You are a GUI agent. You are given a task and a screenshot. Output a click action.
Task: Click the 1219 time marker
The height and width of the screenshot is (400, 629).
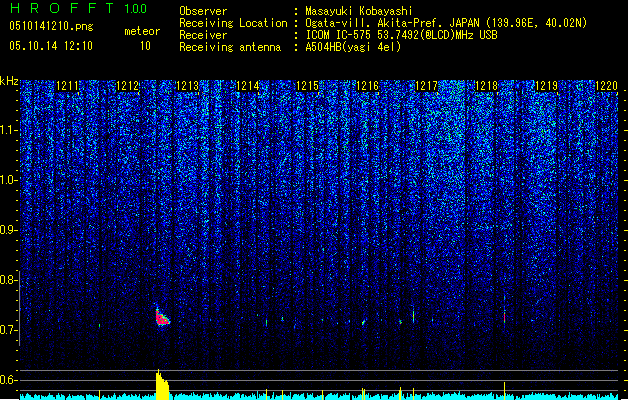(546, 86)
